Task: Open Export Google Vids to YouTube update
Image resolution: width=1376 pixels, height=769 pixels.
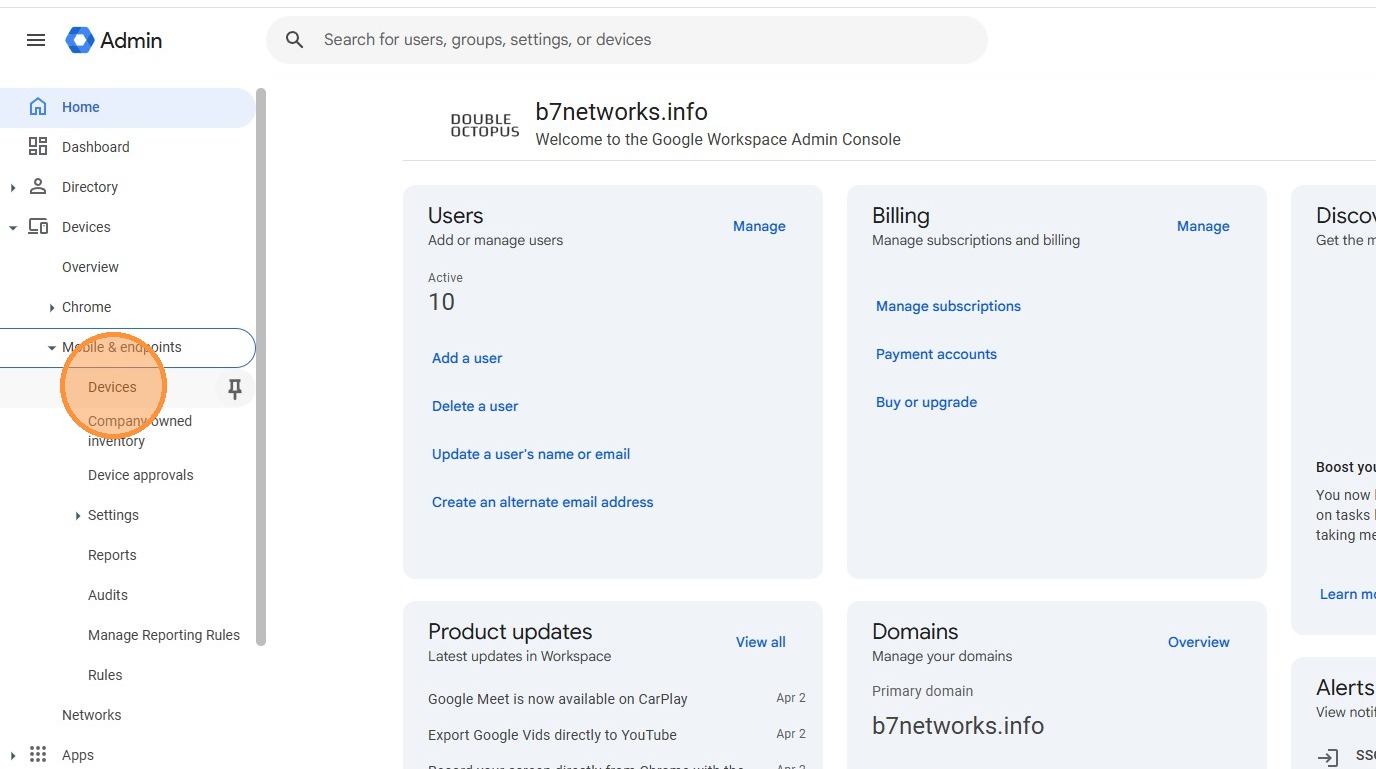Action: point(552,735)
